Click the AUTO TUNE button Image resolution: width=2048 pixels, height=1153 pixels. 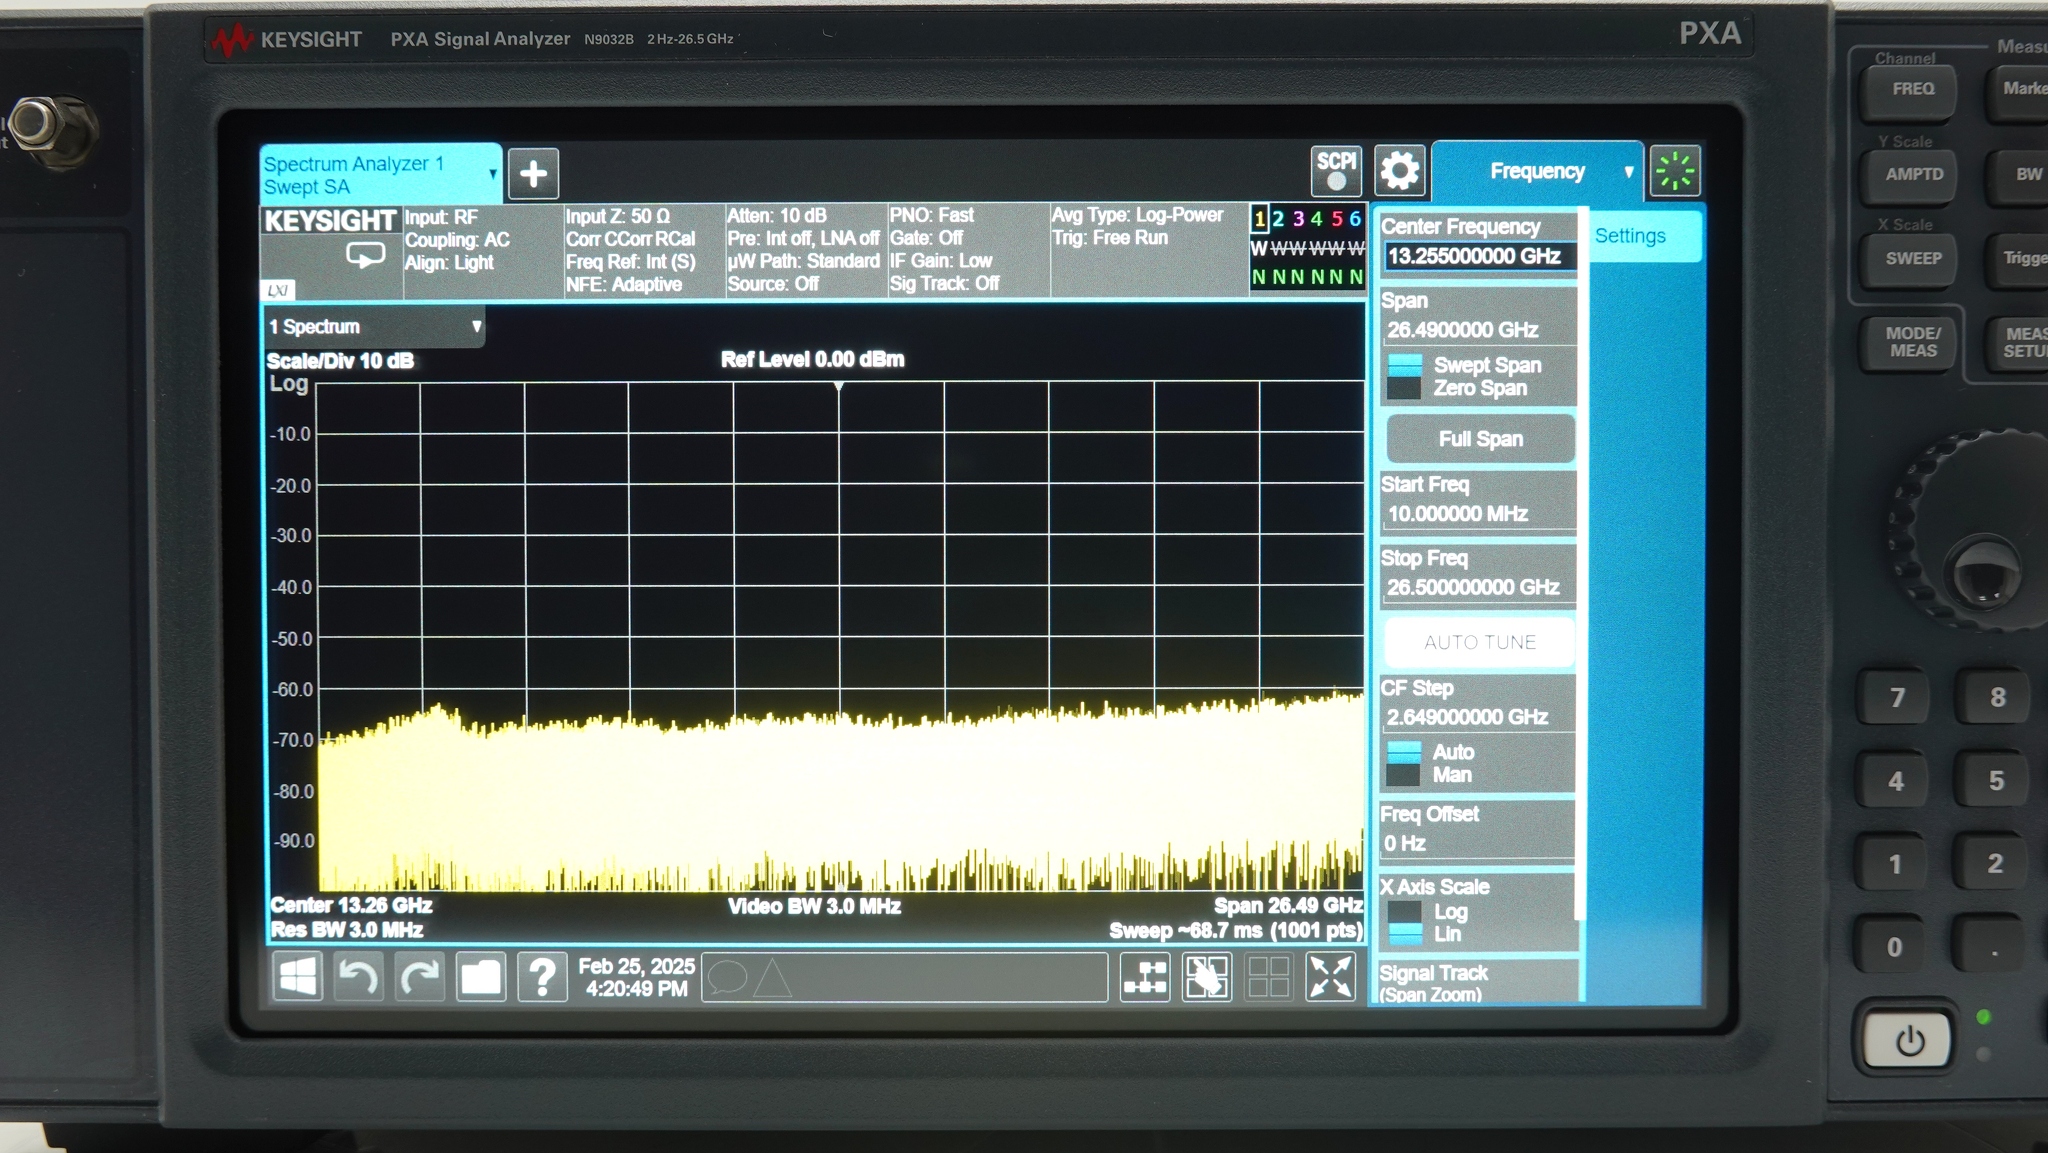(1480, 642)
